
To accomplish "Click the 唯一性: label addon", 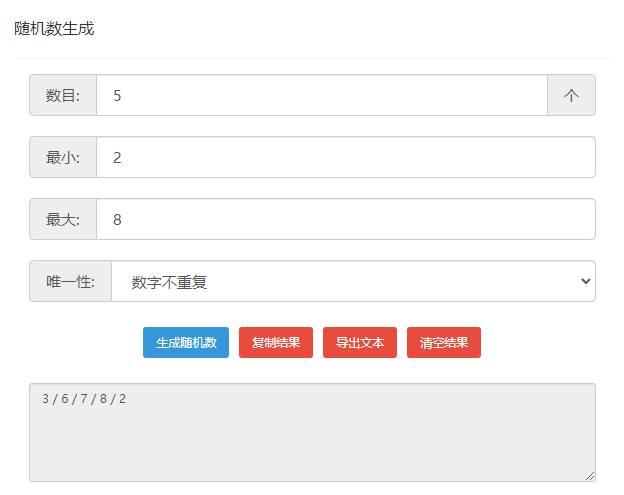I will 70,281.
